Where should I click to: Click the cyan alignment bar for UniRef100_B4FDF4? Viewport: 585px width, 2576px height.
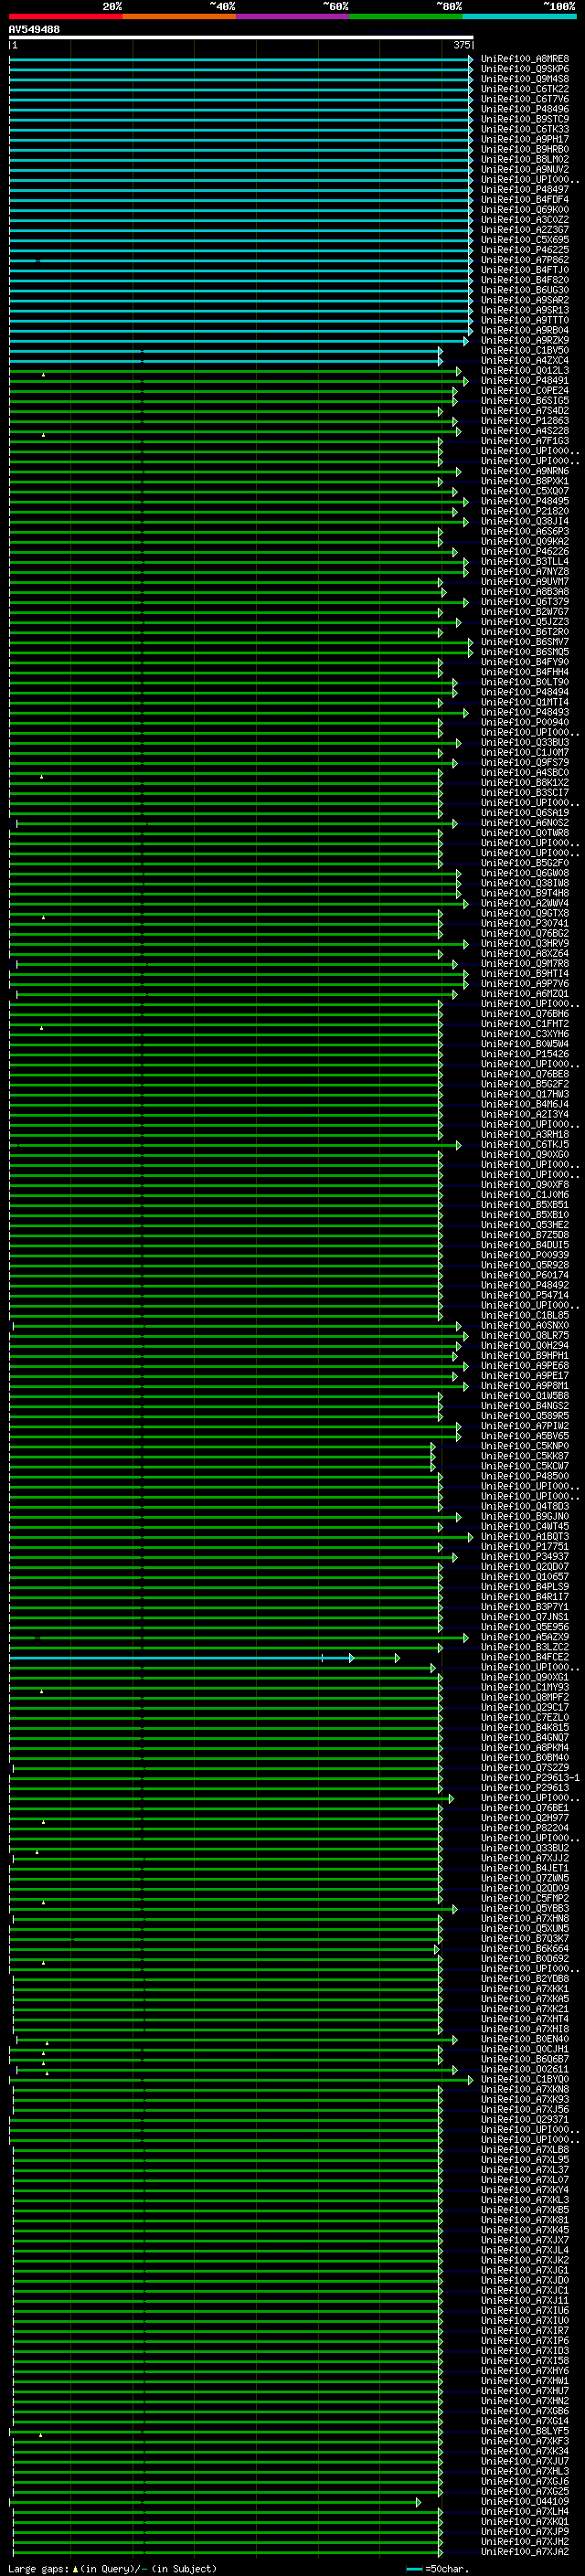pos(241,200)
